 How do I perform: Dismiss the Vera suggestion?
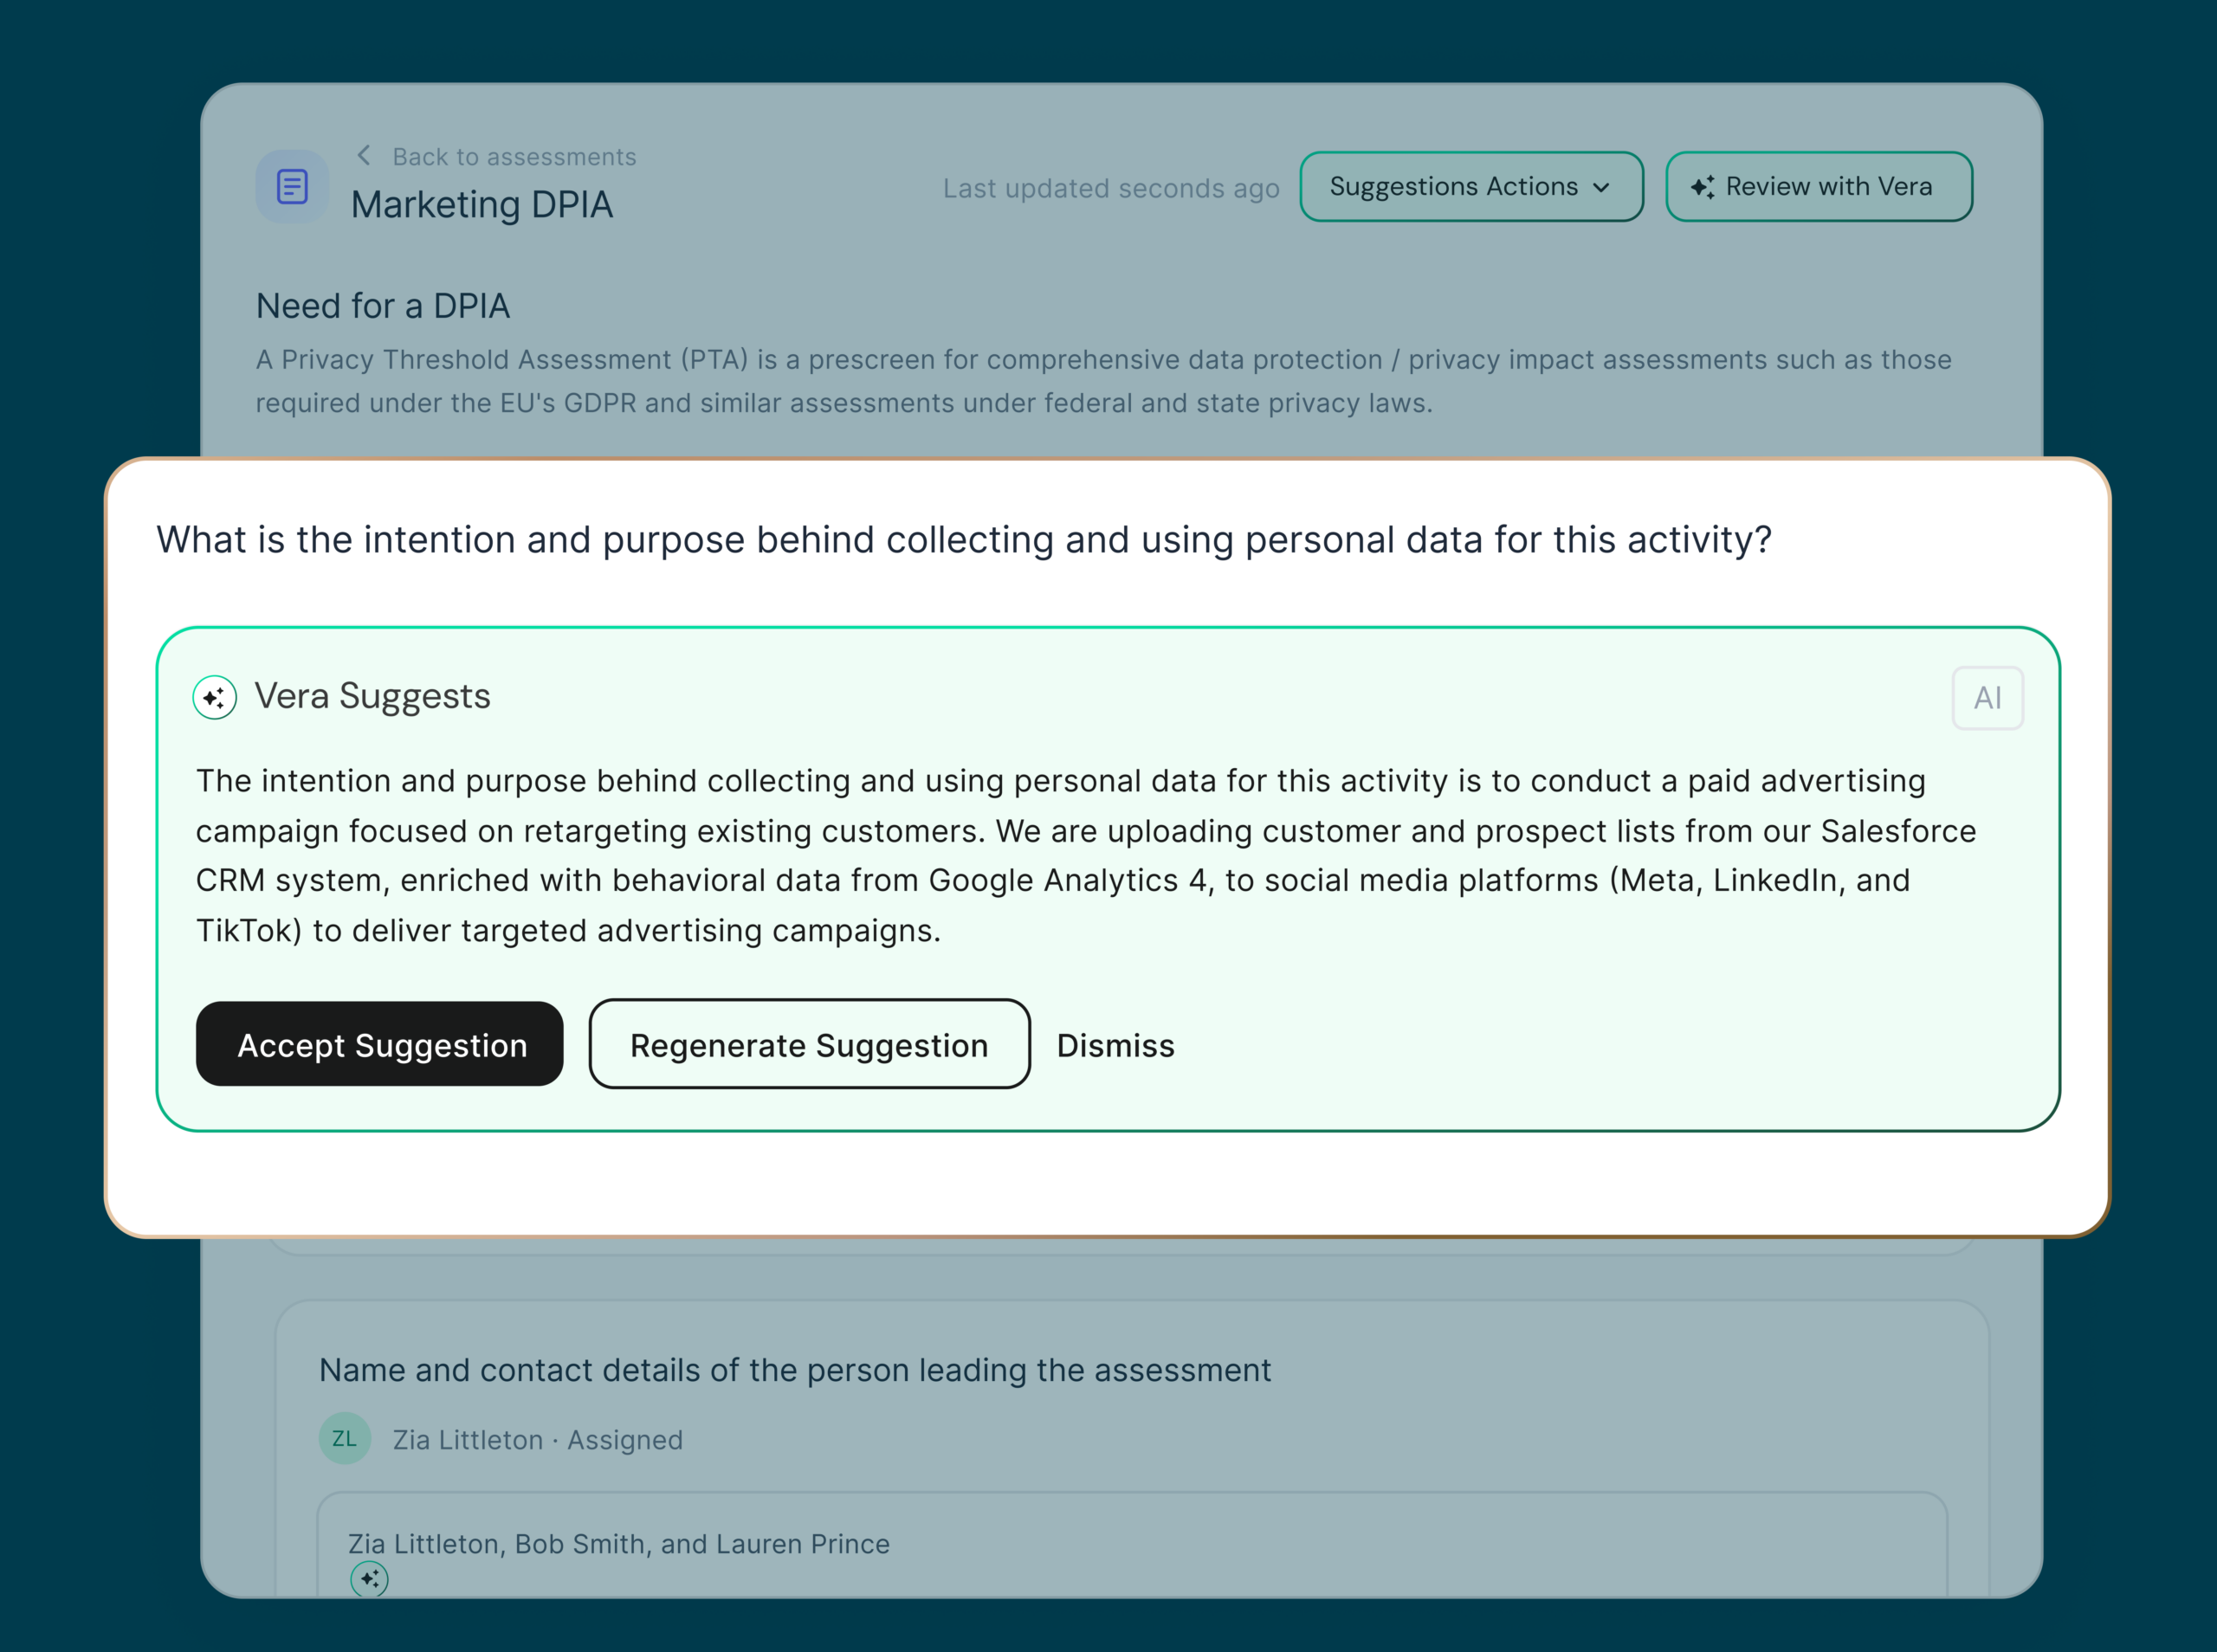[1115, 1045]
